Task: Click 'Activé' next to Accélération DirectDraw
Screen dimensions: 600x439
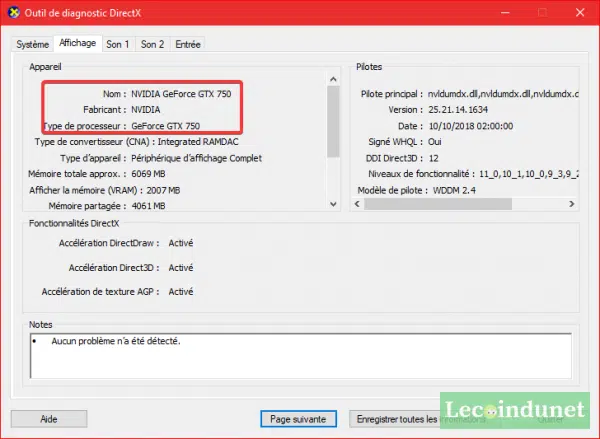Action: tap(181, 243)
